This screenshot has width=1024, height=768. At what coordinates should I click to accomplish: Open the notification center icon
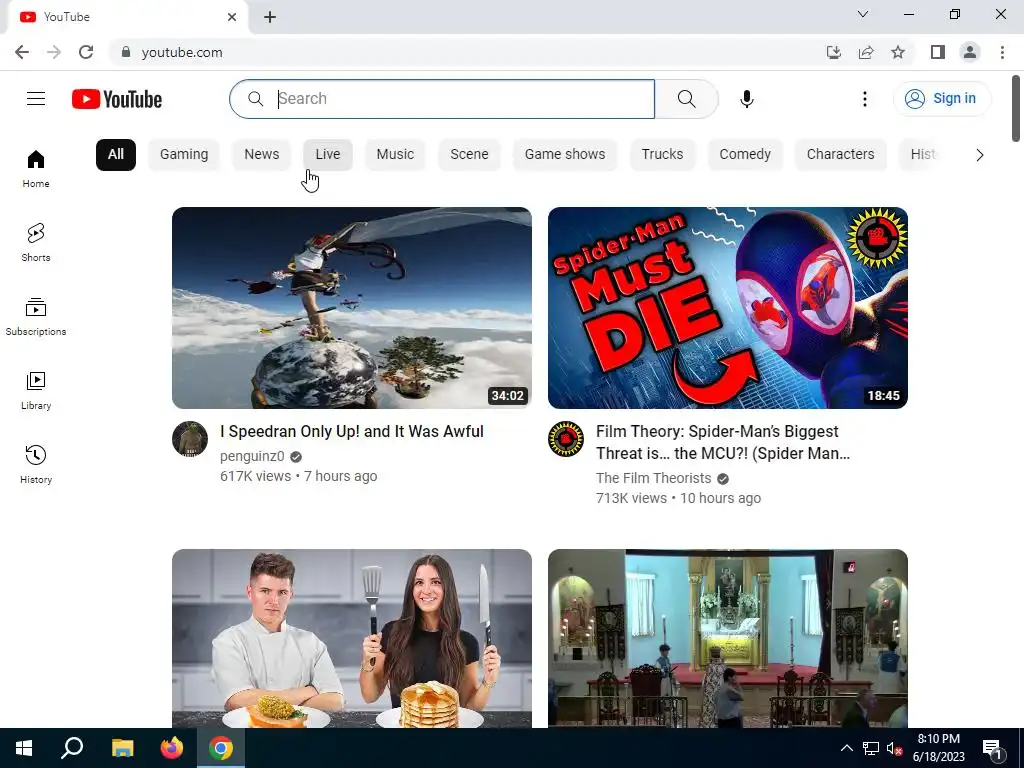[x=993, y=748]
